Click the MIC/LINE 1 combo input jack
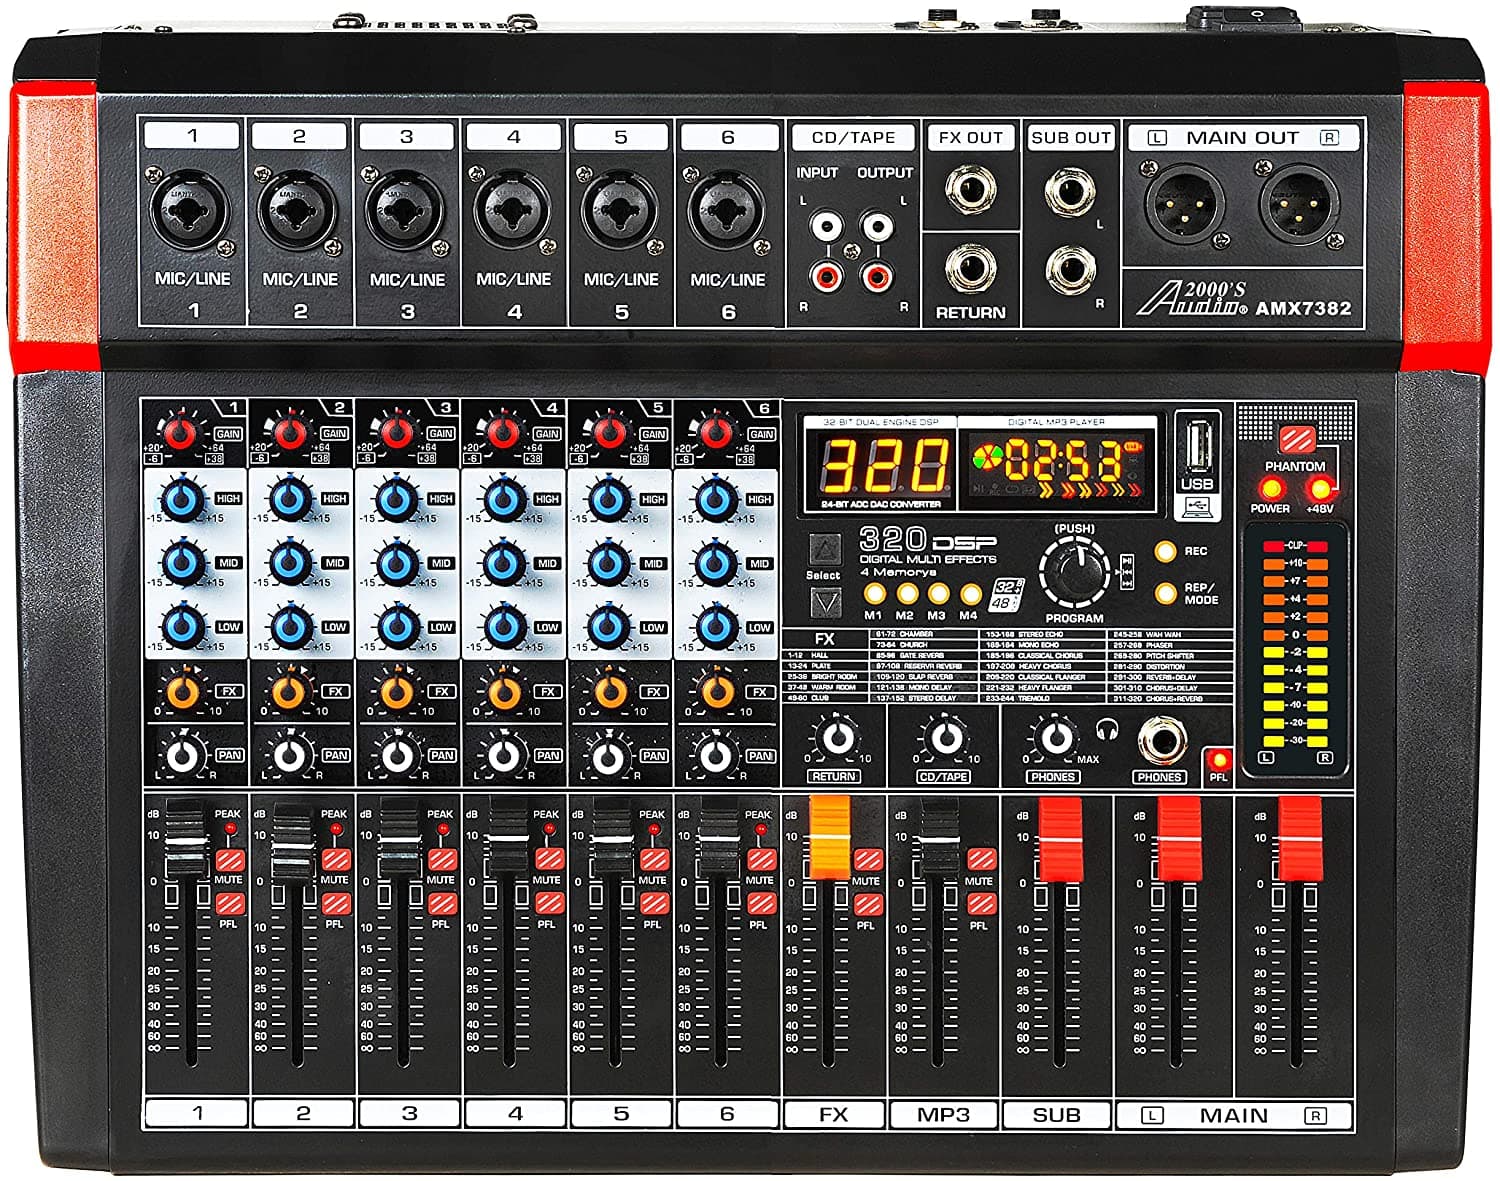1500x1181 pixels. click(x=191, y=212)
